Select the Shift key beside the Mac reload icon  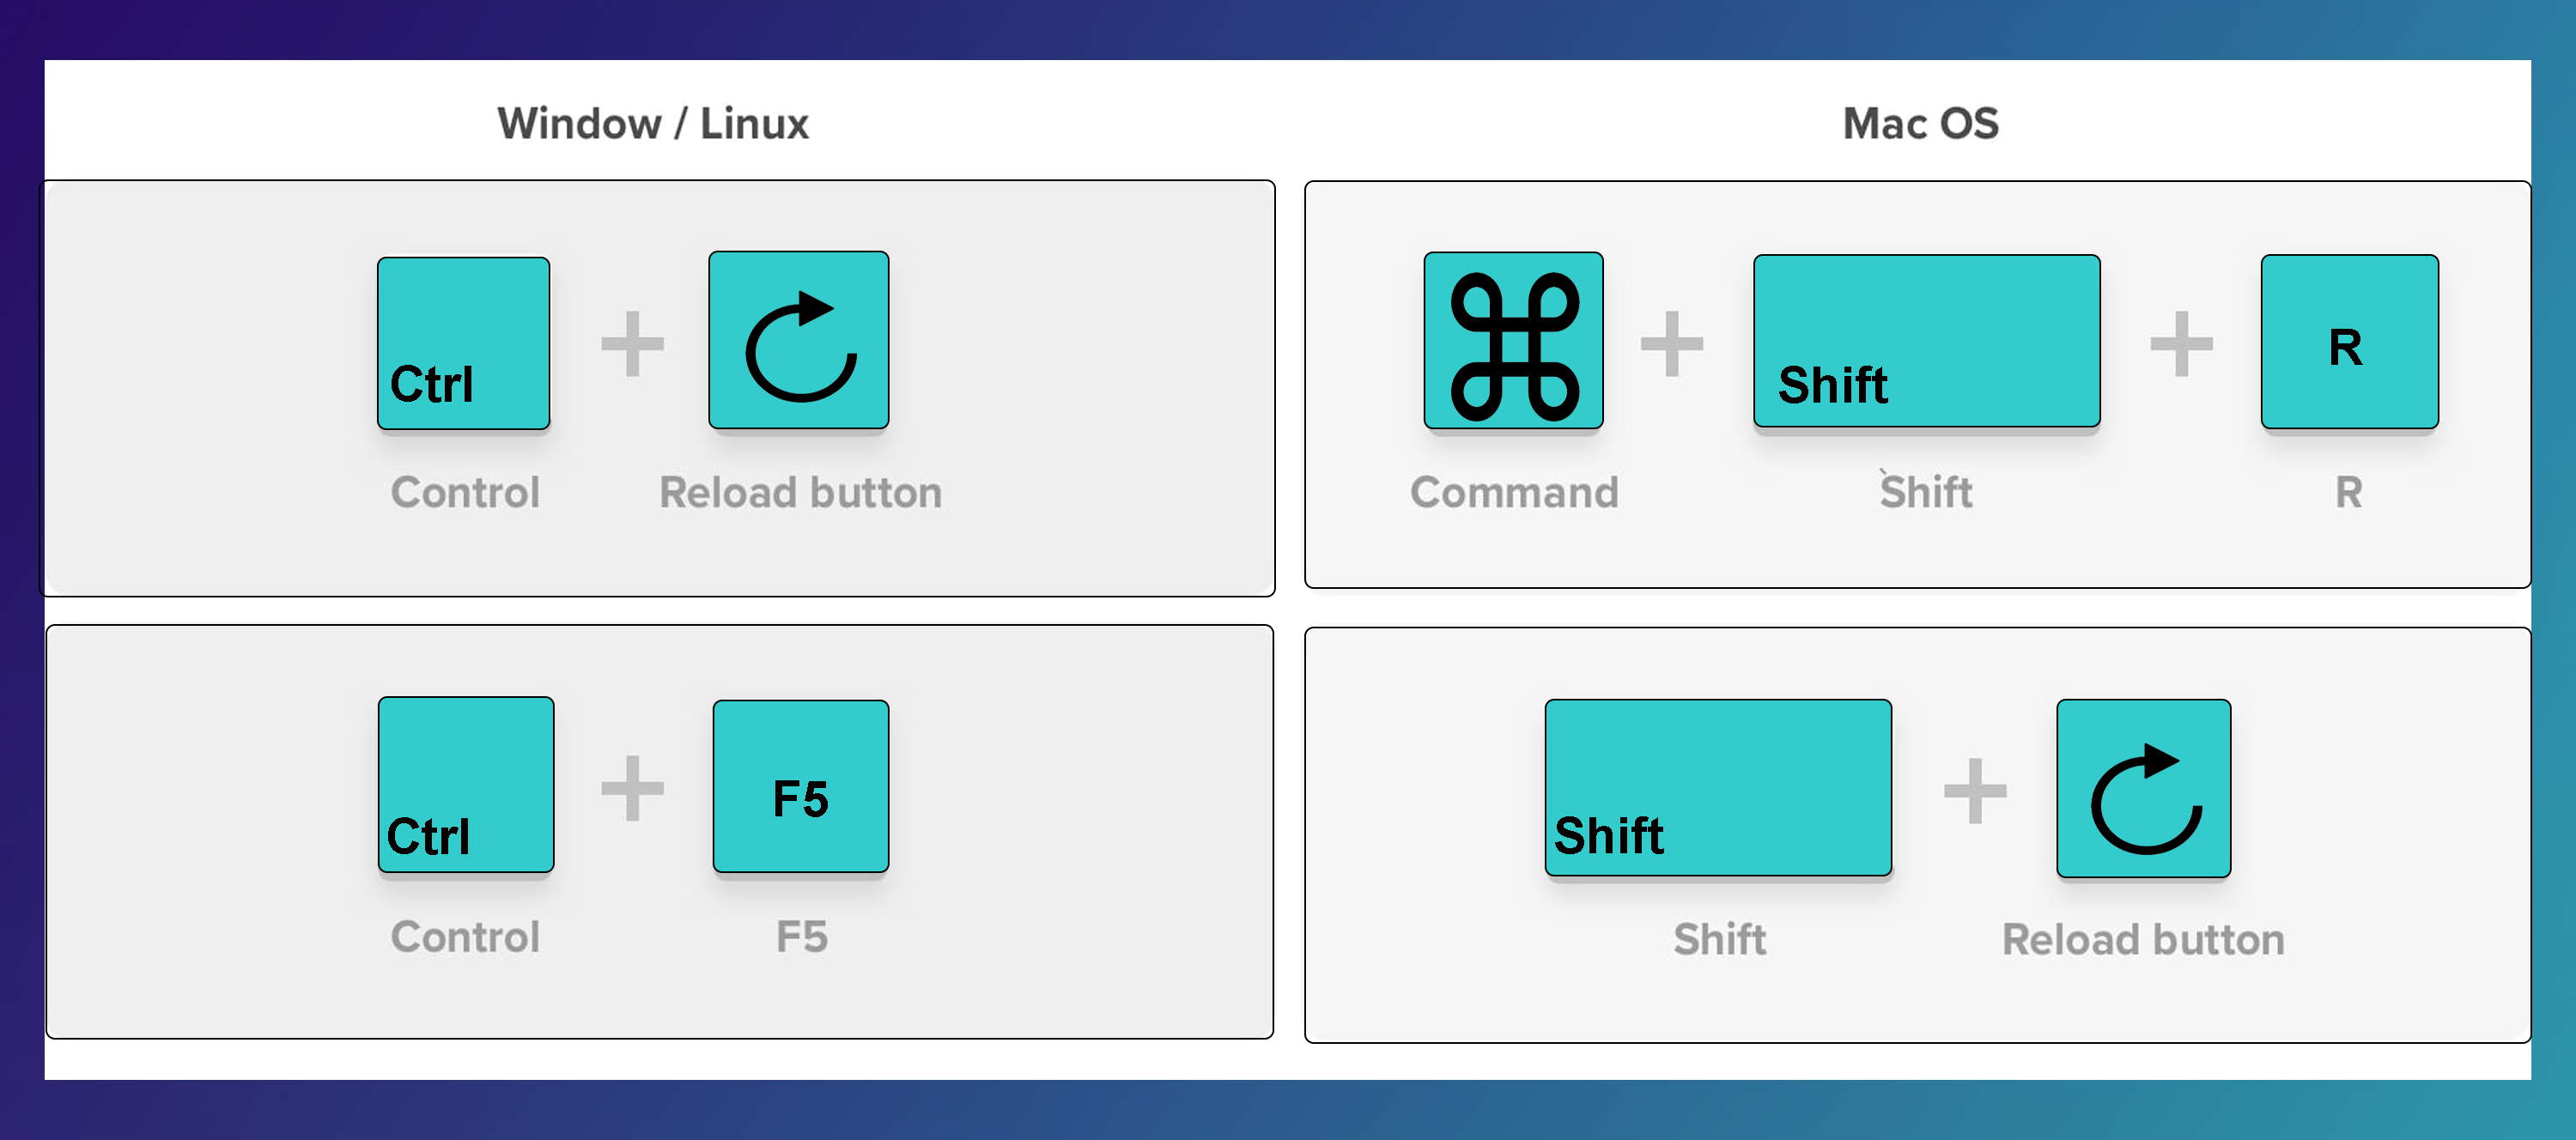pos(1717,788)
